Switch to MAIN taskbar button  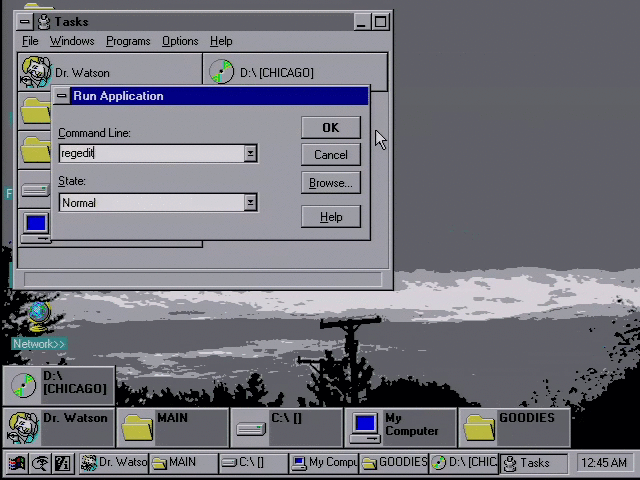coord(183,463)
